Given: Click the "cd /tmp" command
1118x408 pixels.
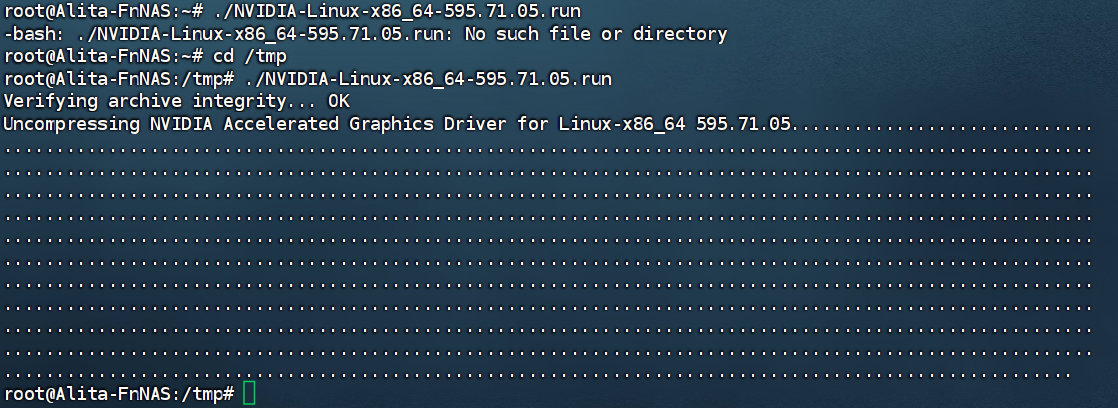Looking at the screenshot, I should click(250, 56).
